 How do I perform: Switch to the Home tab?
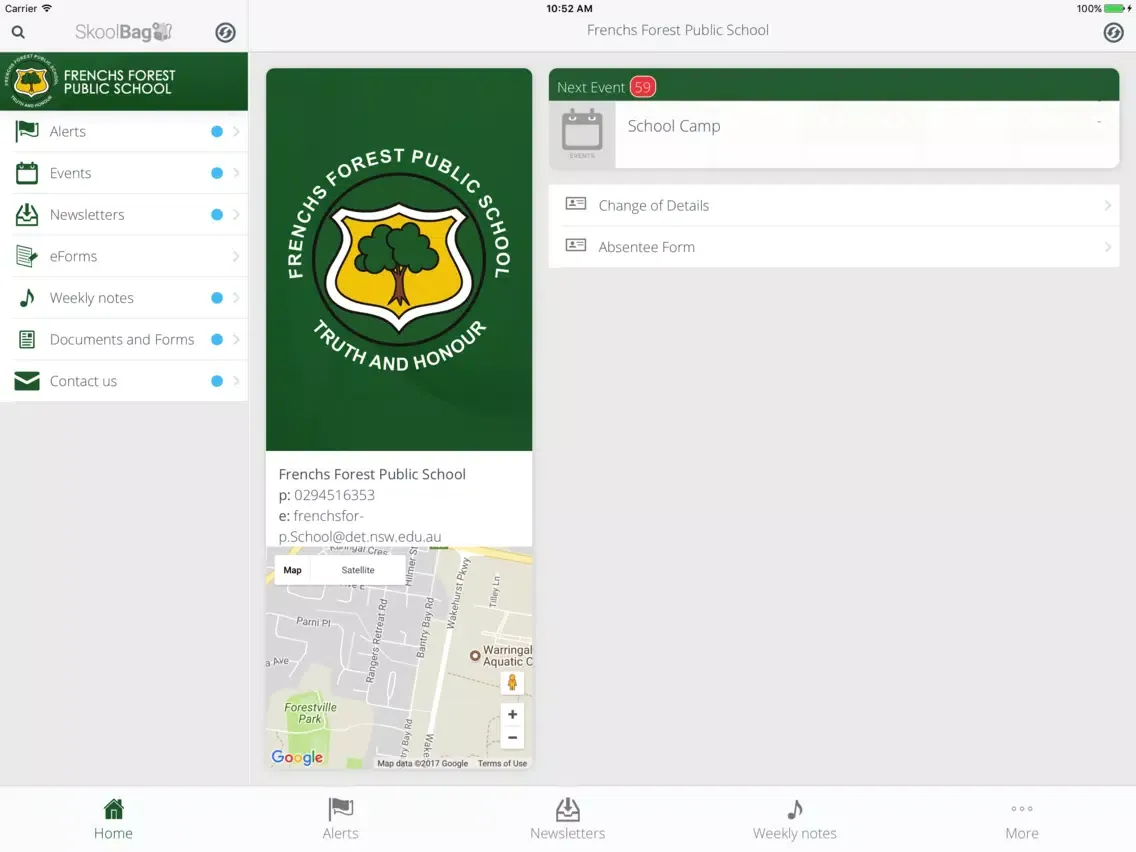click(113, 819)
